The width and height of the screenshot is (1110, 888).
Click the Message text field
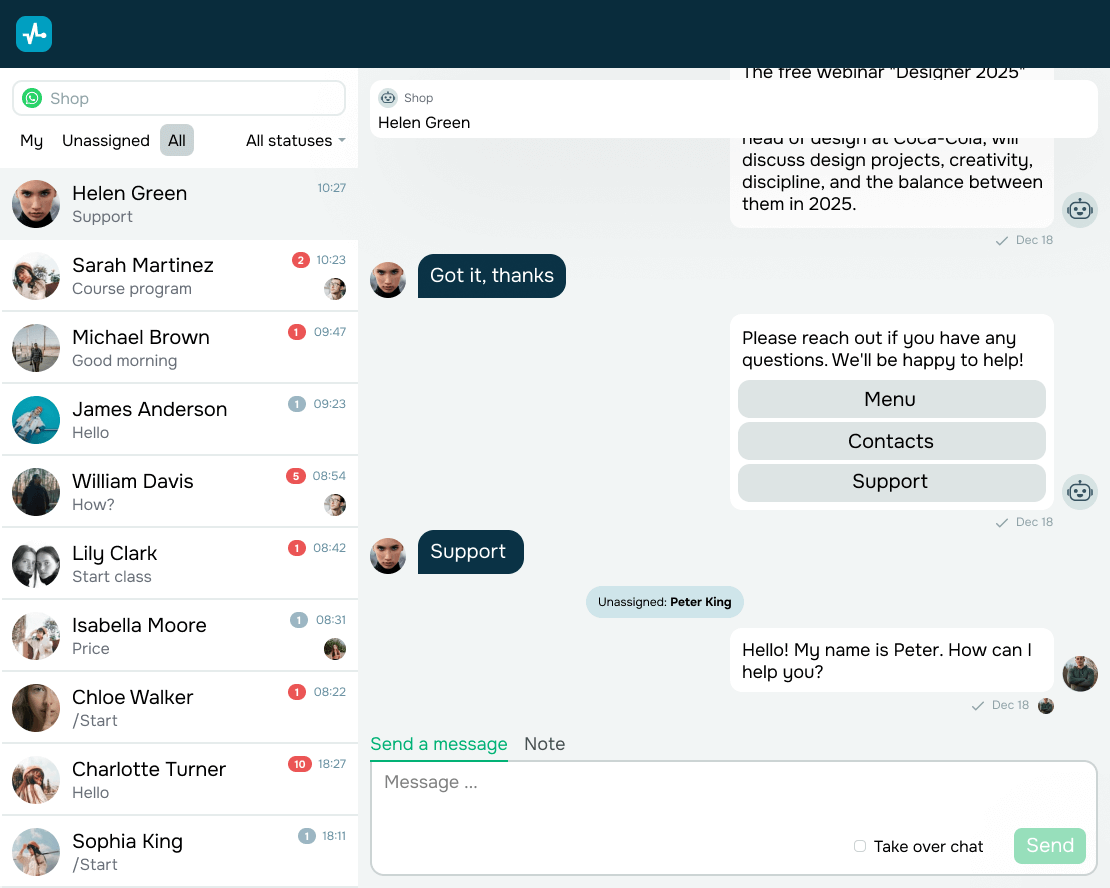733,797
